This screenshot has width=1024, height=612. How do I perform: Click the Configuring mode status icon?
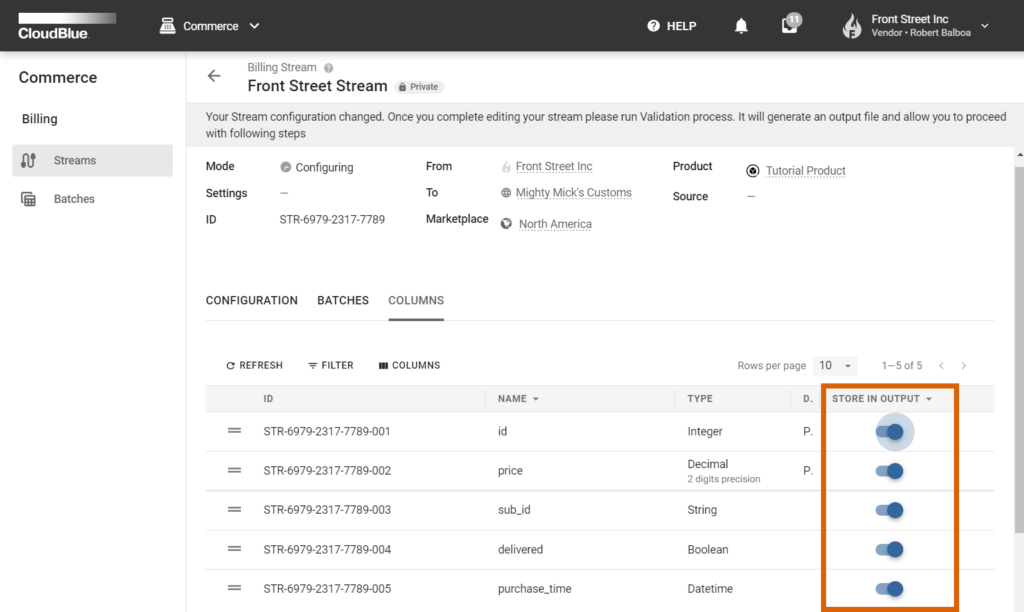coord(285,167)
